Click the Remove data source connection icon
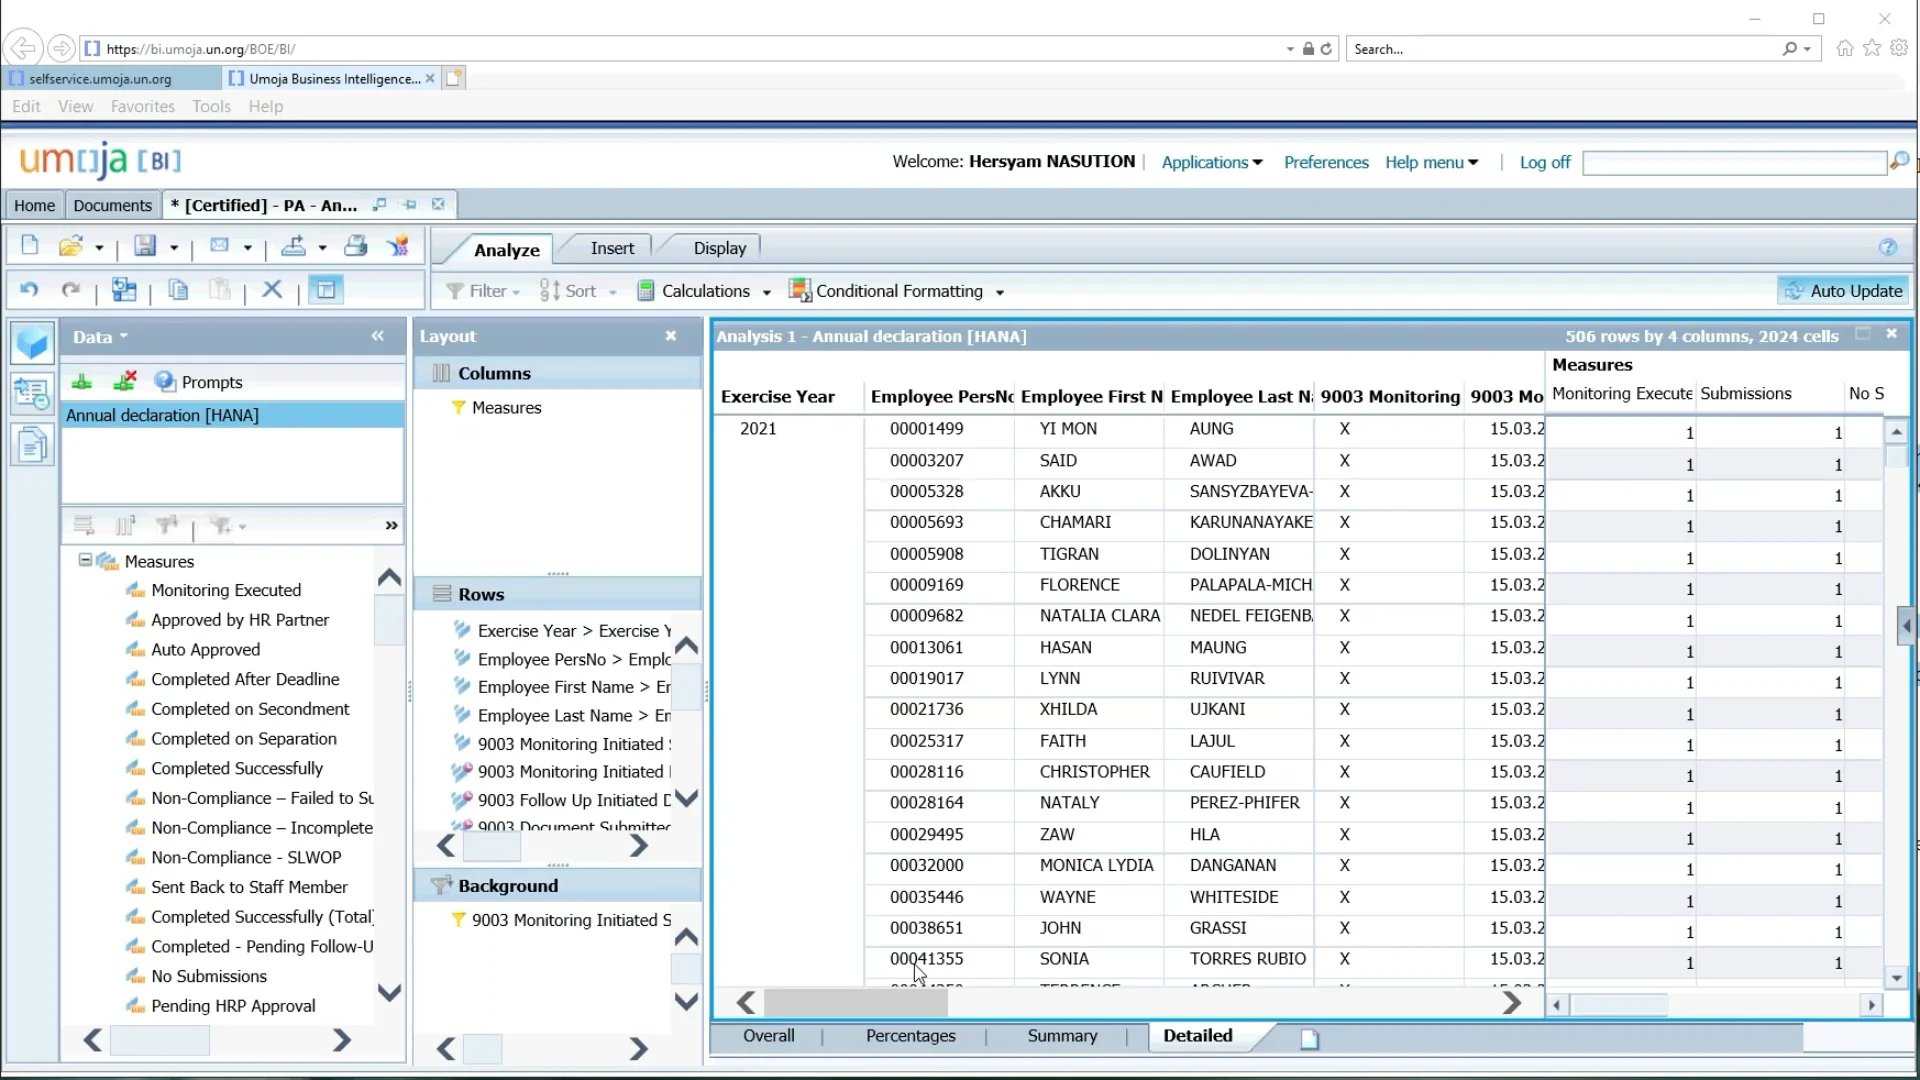 tap(124, 381)
